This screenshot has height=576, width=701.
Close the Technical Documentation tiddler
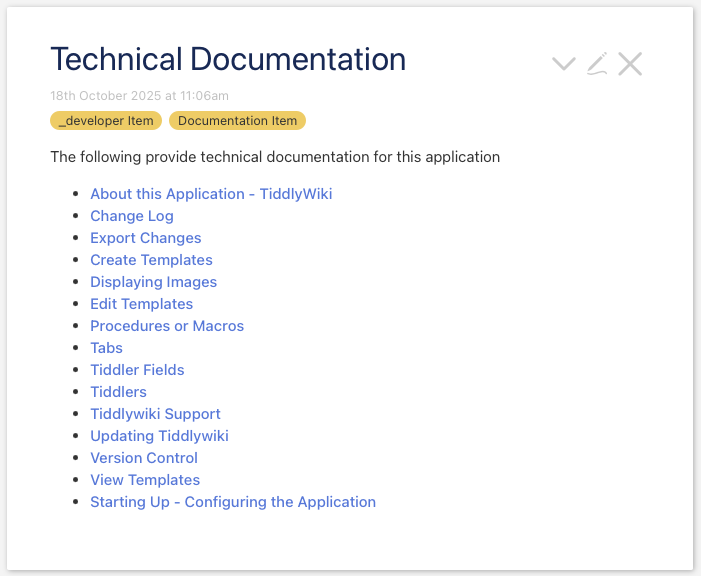click(630, 64)
